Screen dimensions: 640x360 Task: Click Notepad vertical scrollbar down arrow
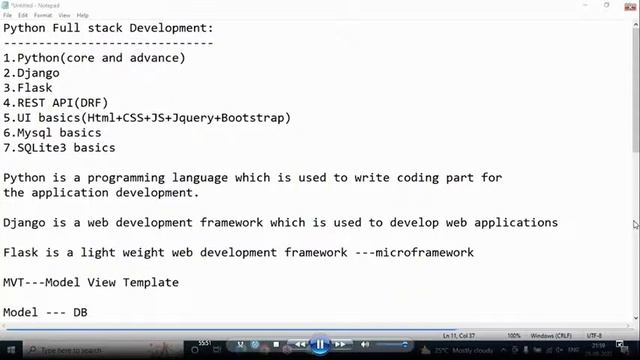click(636, 318)
